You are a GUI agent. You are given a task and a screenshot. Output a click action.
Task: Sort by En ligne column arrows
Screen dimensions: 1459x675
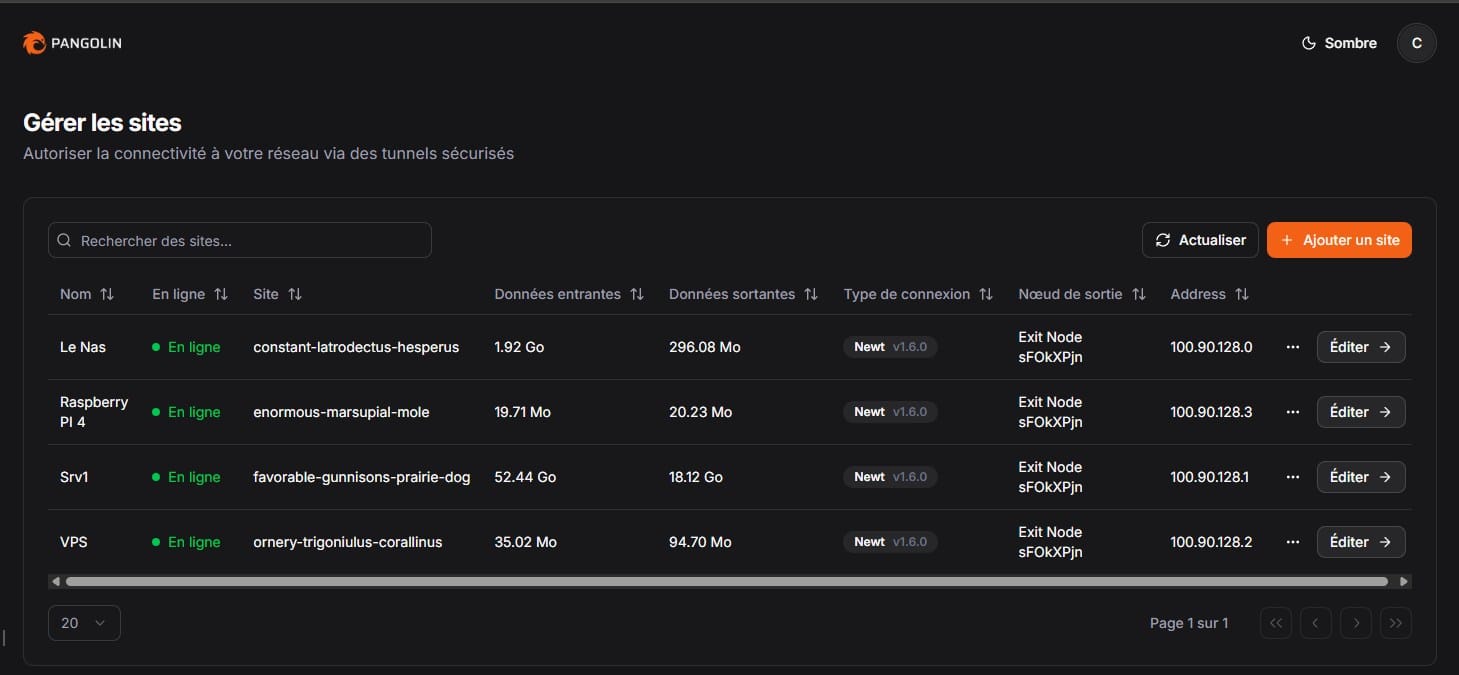[221, 294]
